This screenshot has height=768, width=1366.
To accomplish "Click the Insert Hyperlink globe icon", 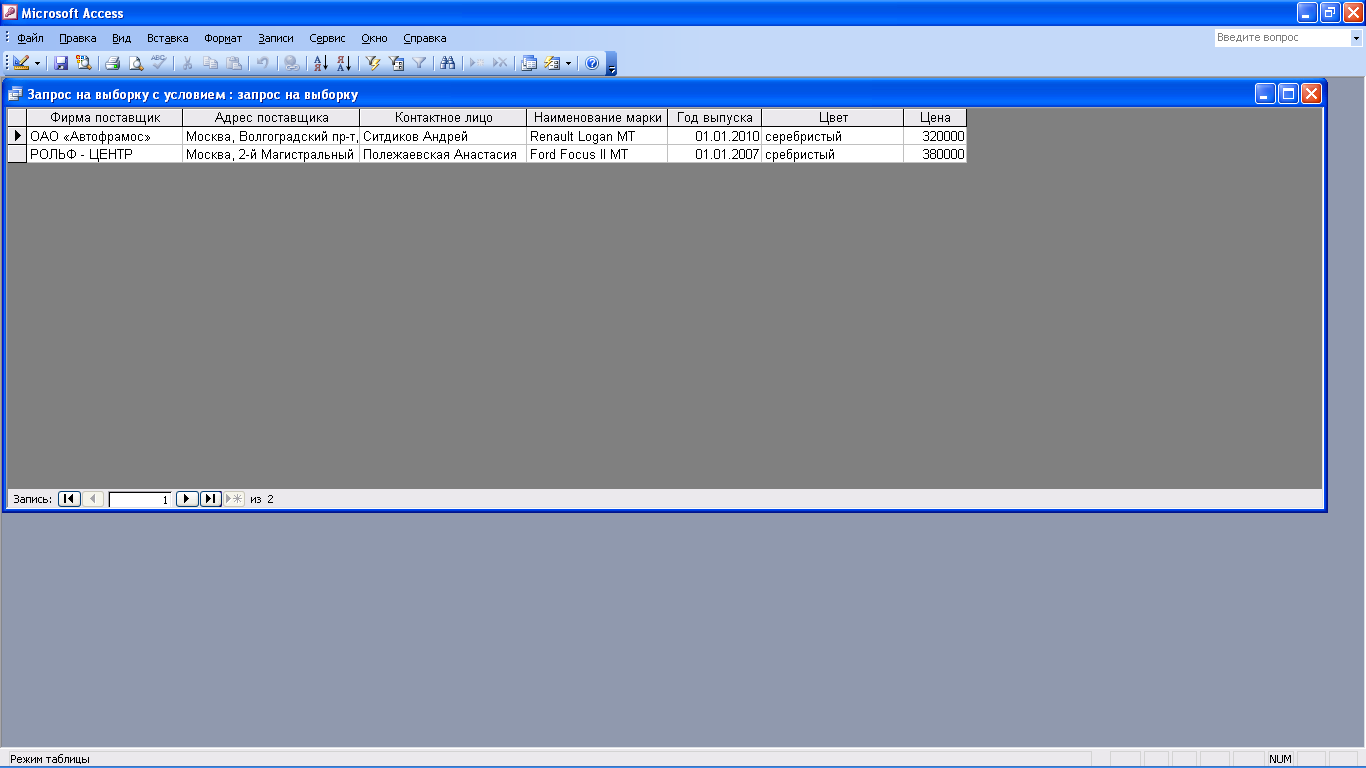I will tap(291, 63).
